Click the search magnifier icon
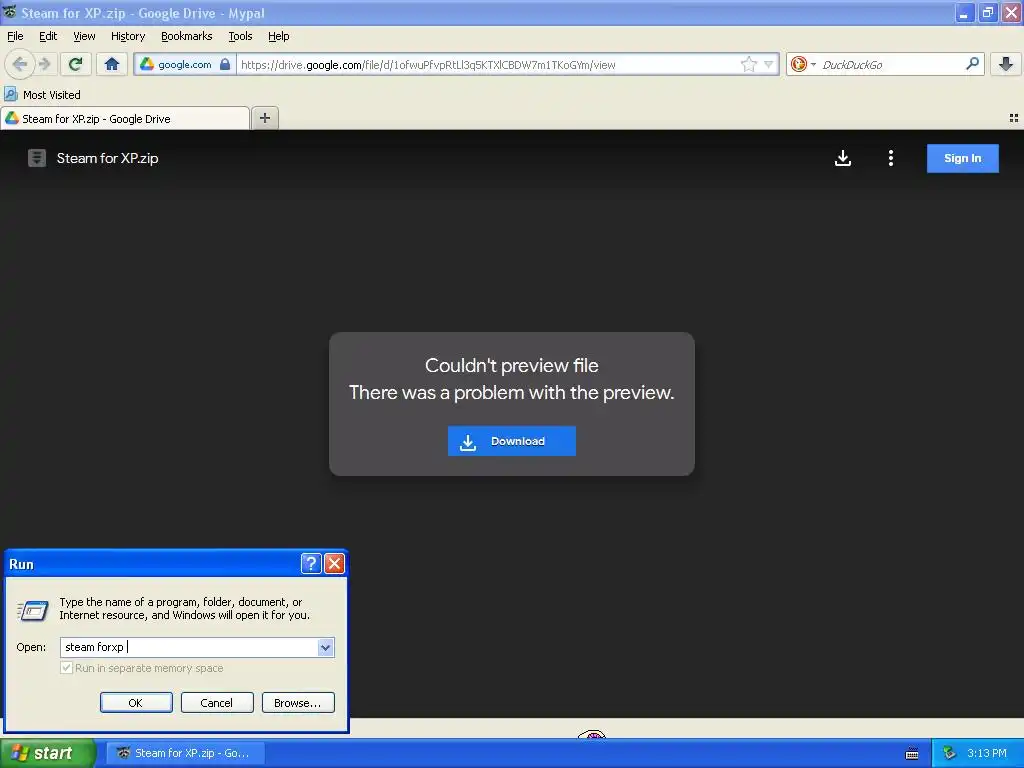The width and height of the screenshot is (1024, 768). pyautogui.click(x=972, y=63)
